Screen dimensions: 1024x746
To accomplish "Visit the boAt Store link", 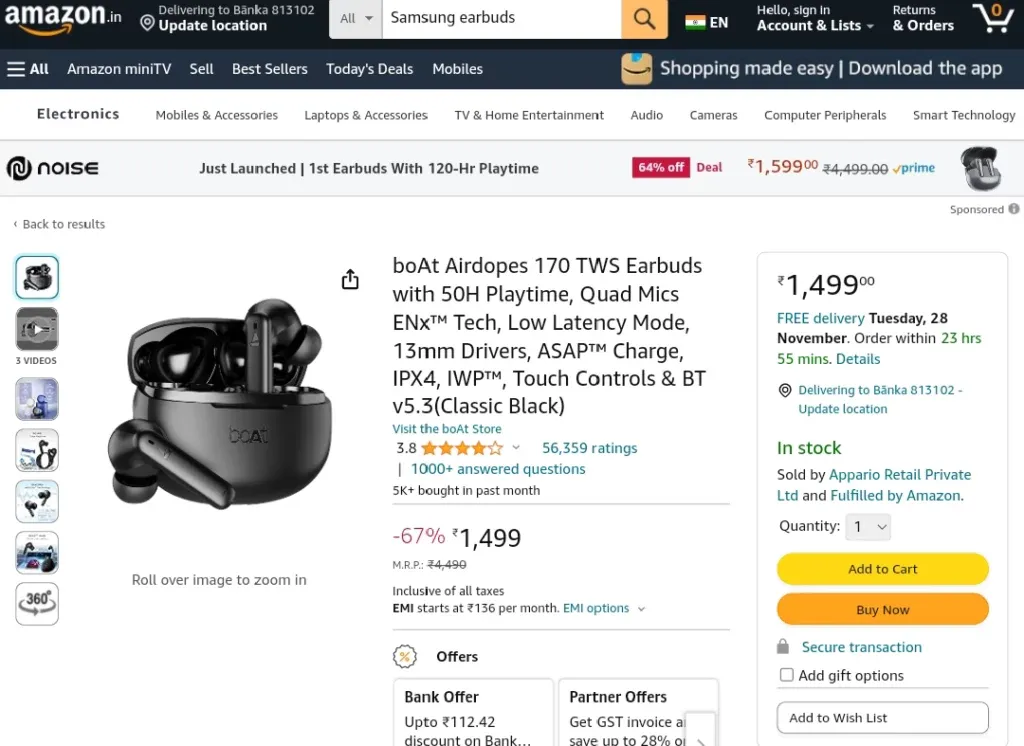I will [447, 429].
